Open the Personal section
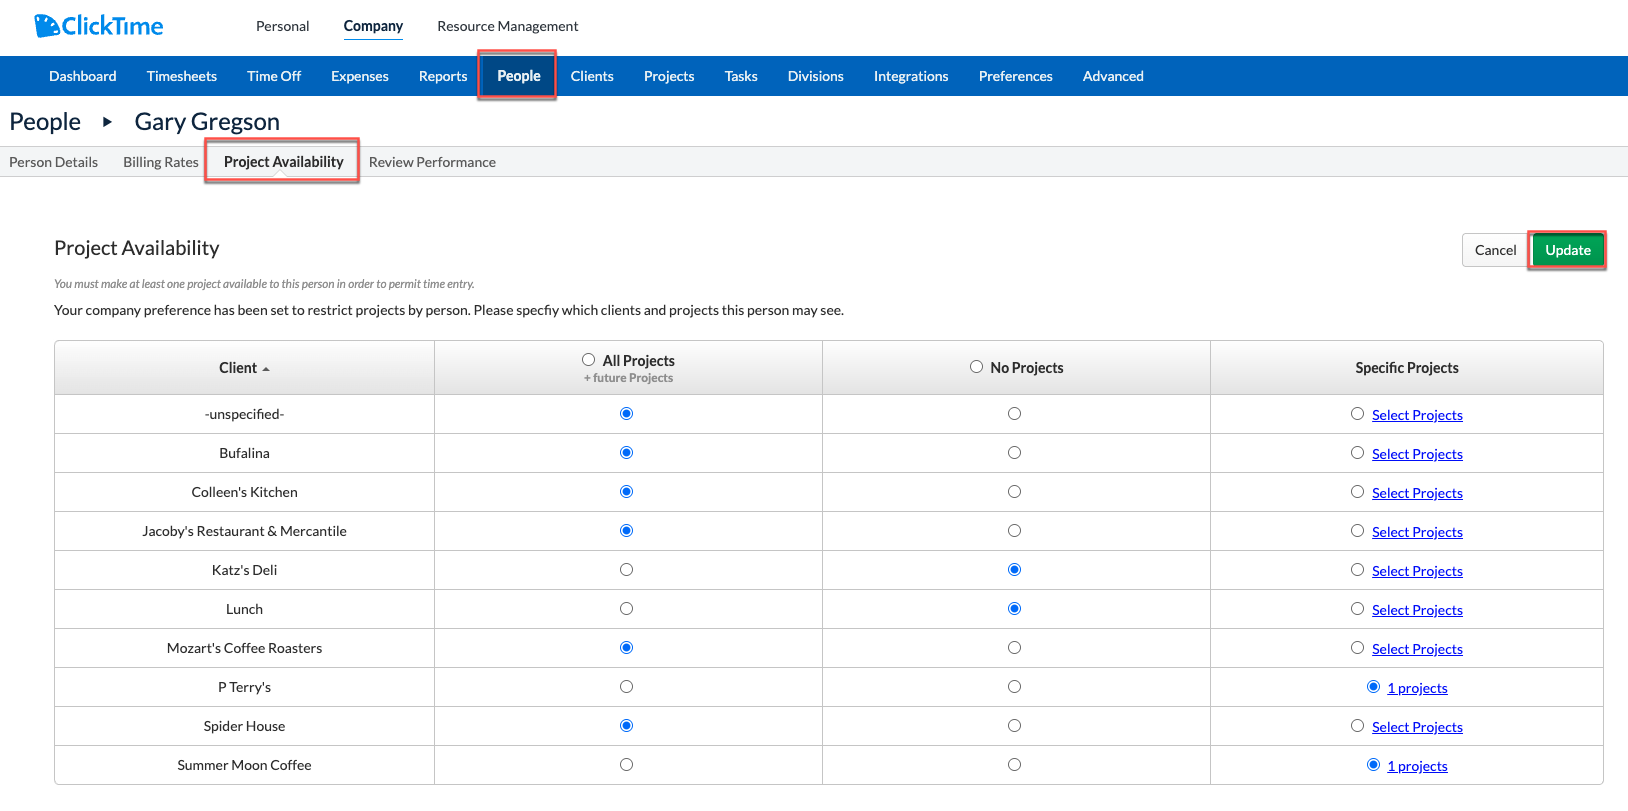The image size is (1628, 811). coord(282,26)
